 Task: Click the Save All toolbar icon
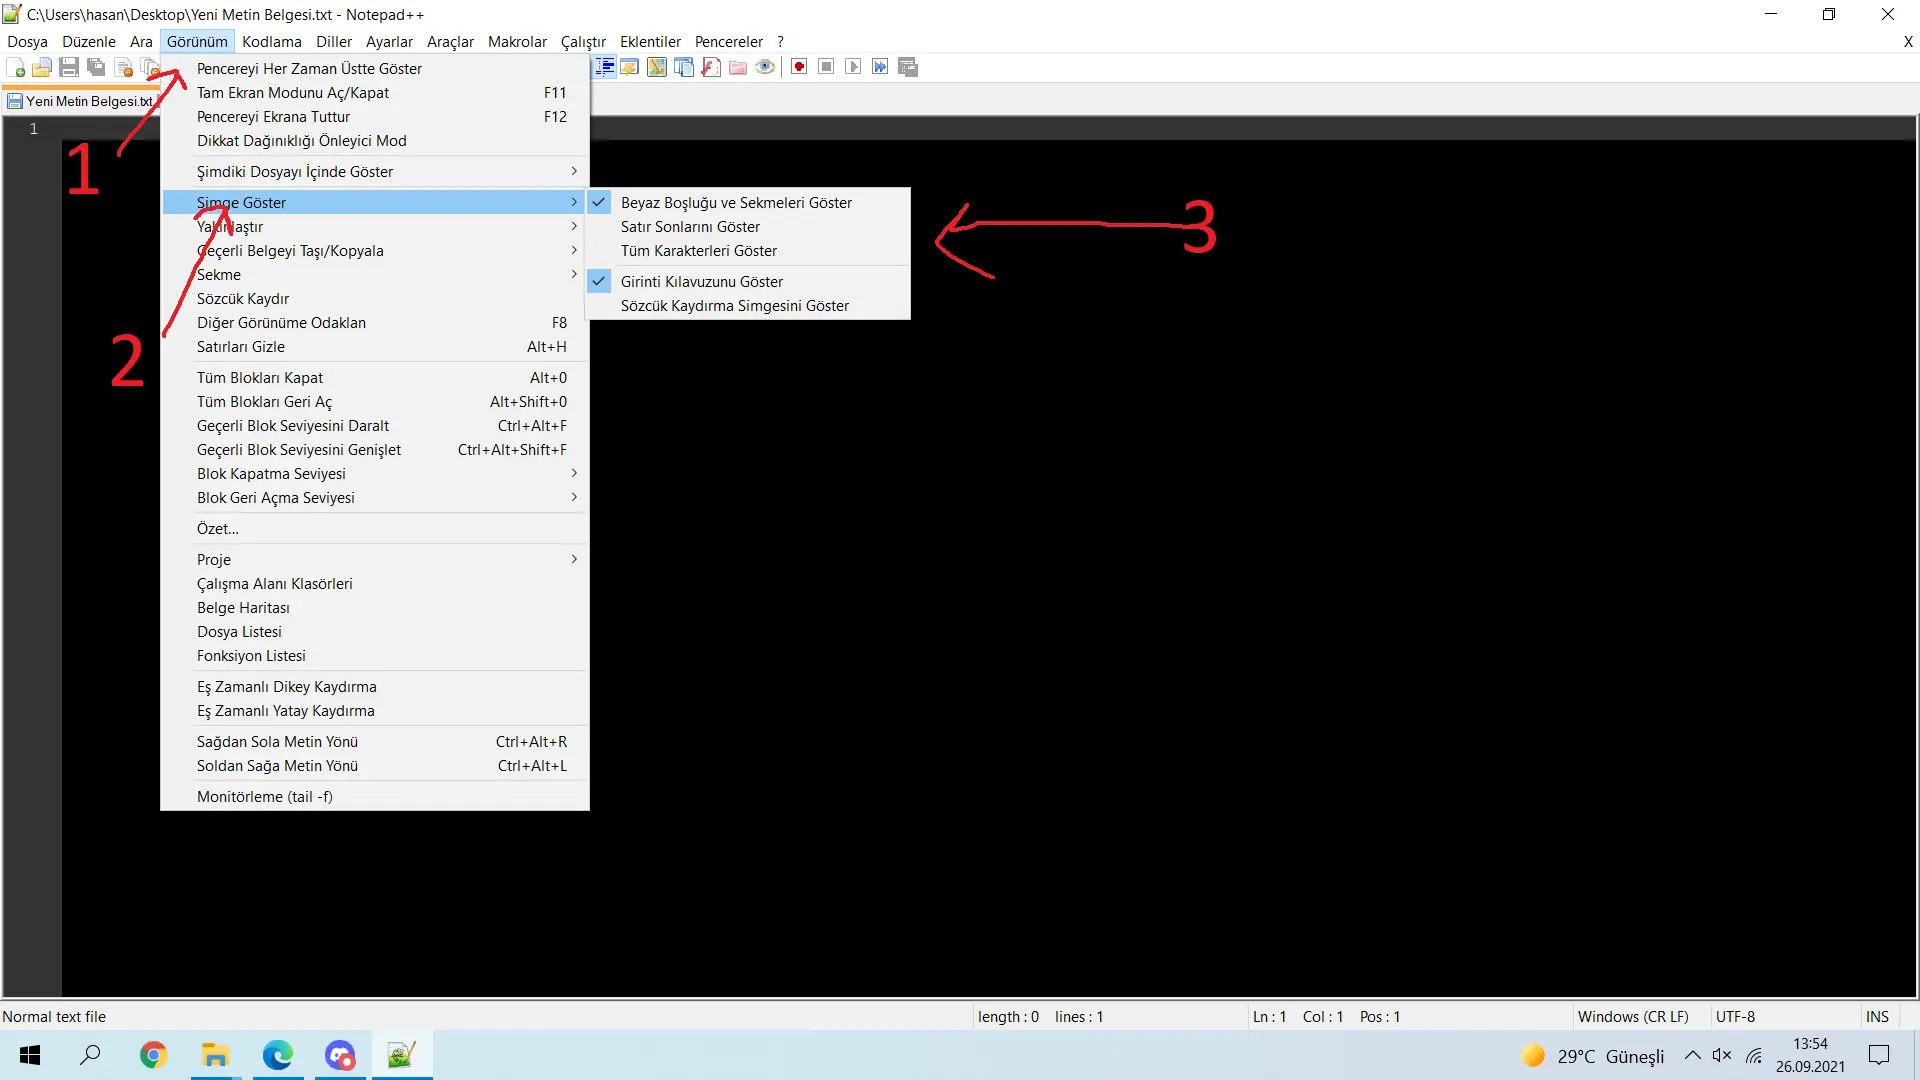(x=96, y=67)
